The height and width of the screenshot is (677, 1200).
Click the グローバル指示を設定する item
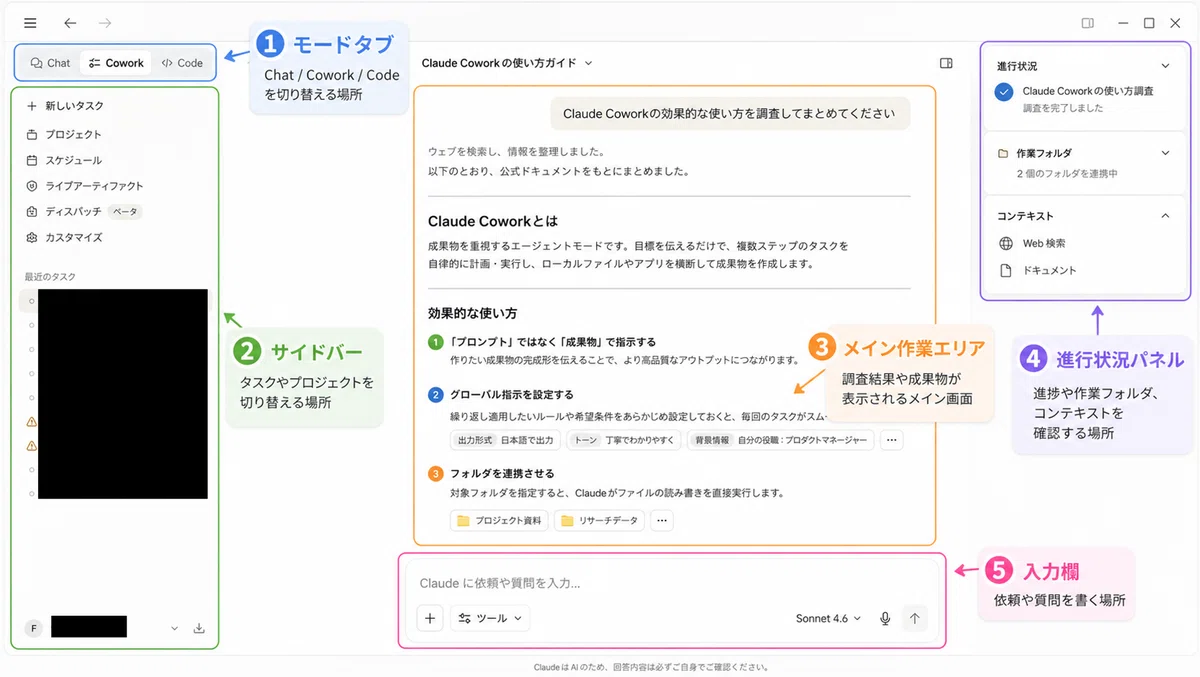pyautogui.click(x=511, y=395)
